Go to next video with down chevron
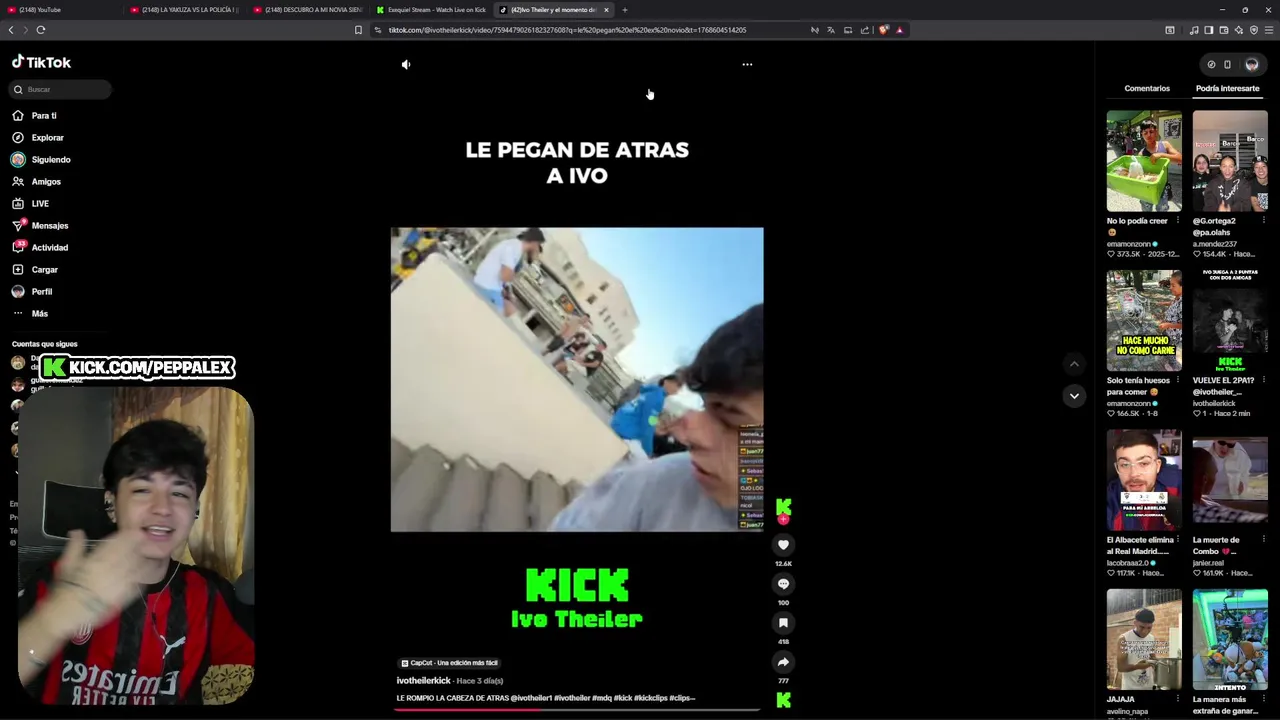The width and height of the screenshot is (1280, 720). coord(1074,396)
